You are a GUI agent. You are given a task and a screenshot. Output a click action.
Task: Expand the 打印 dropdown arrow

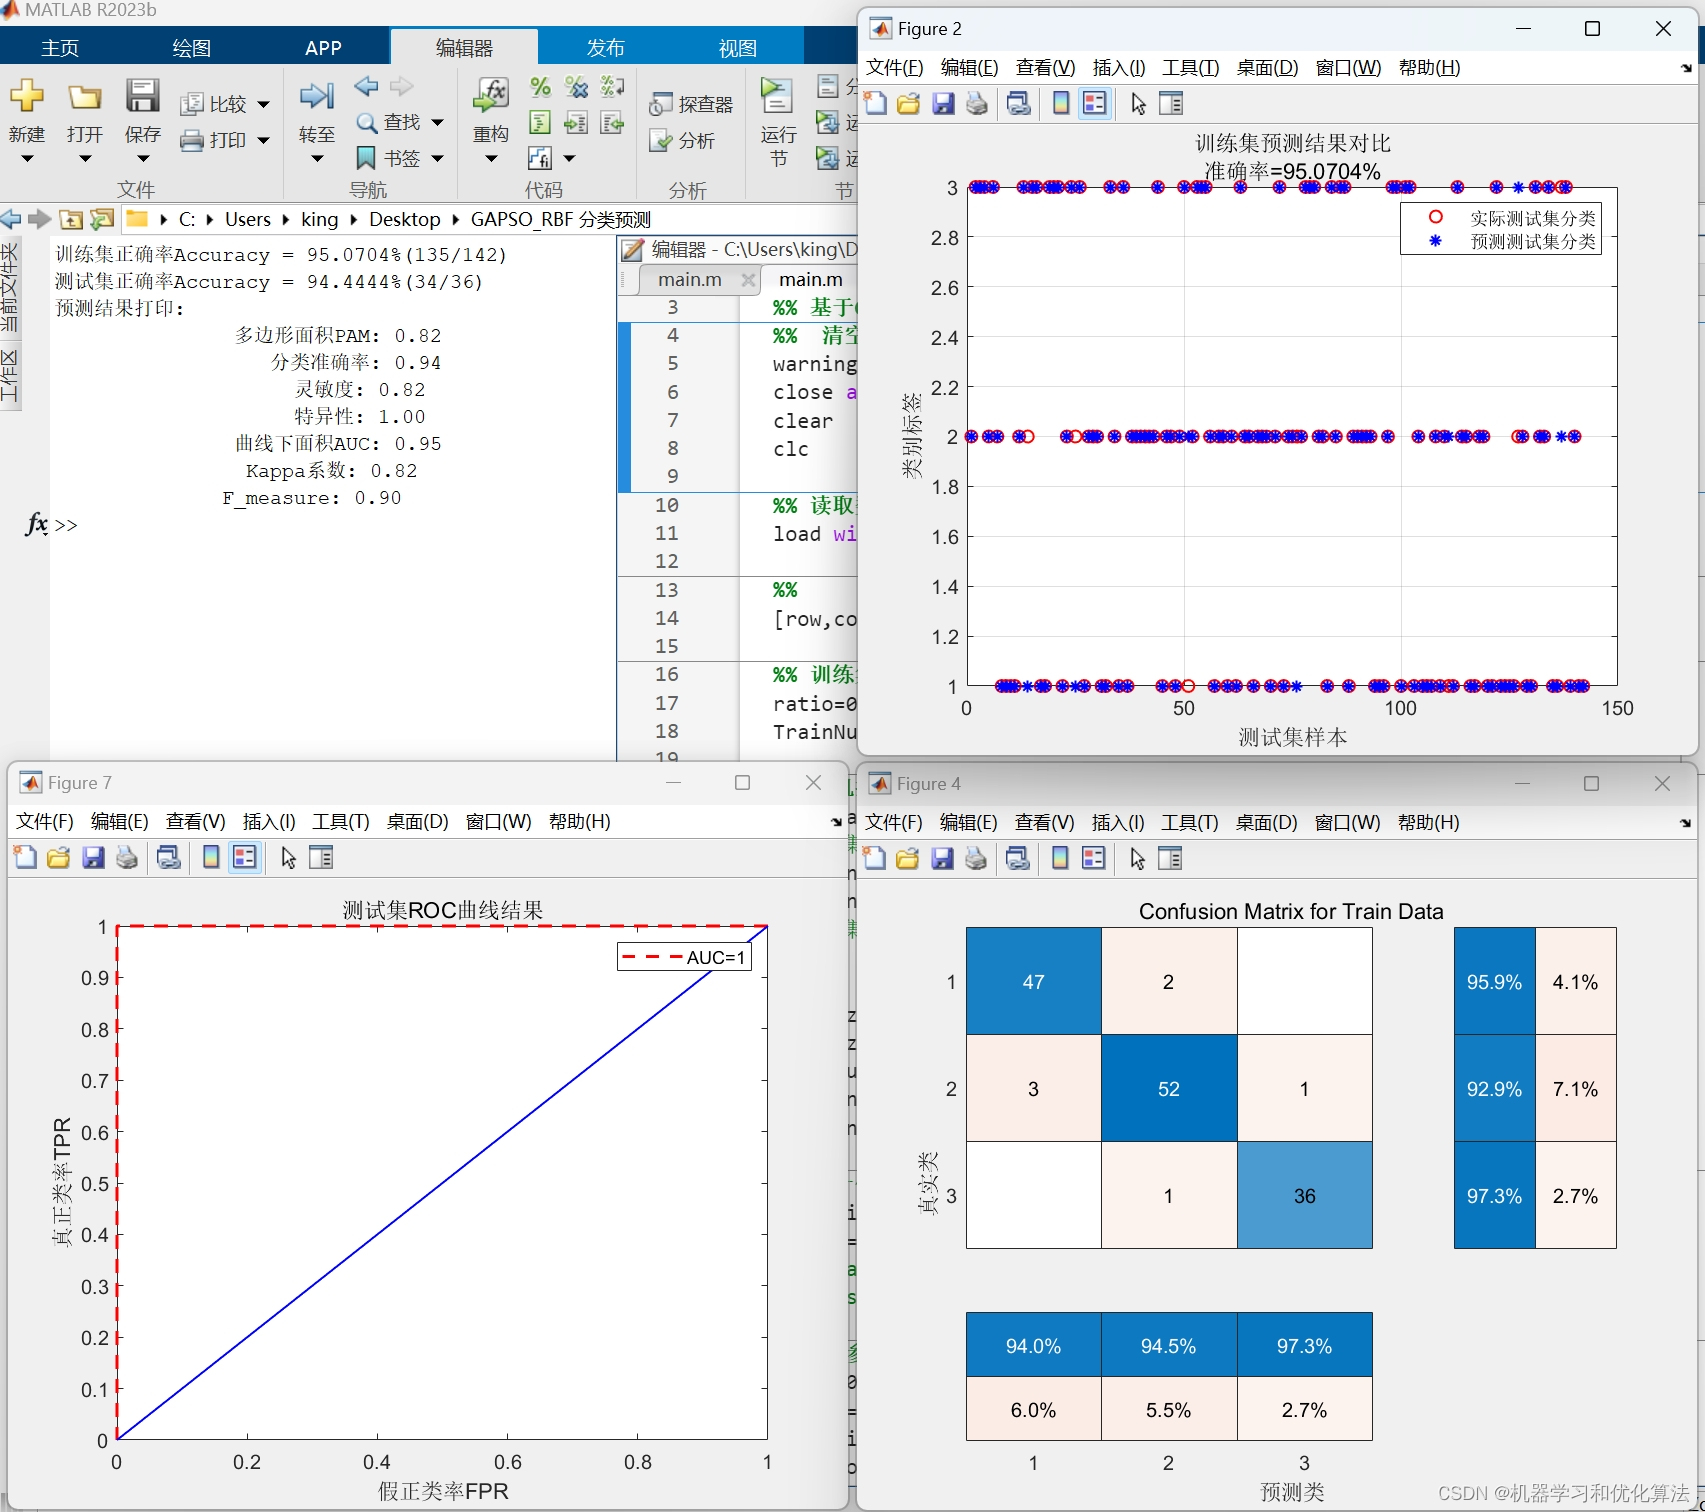[264, 140]
